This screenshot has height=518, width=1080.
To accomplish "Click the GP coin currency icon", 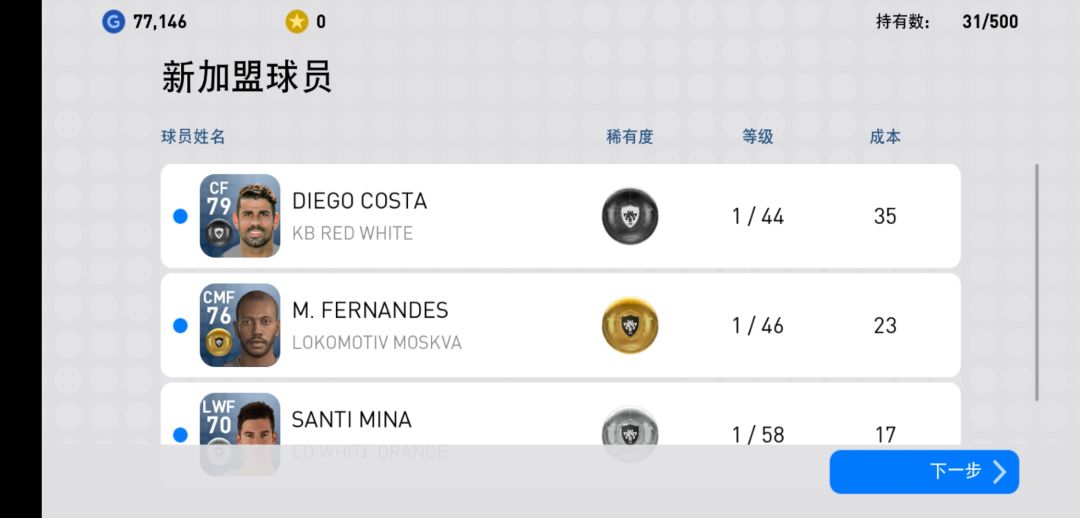I will pyautogui.click(x=113, y=21).
